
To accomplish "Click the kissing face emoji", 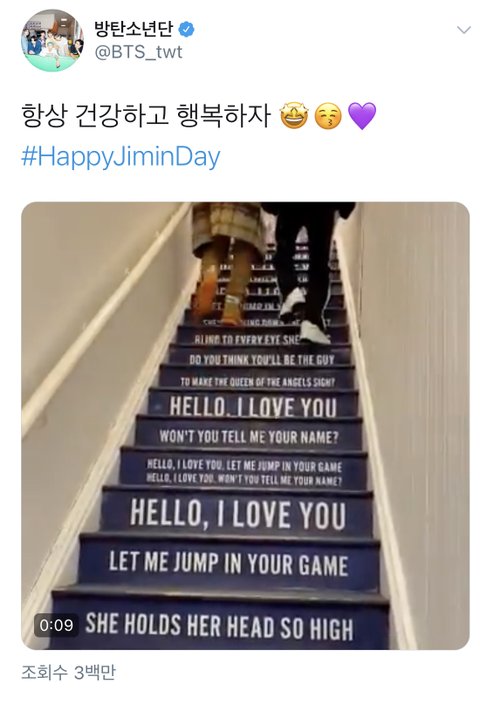I will (x=328, y=116).
